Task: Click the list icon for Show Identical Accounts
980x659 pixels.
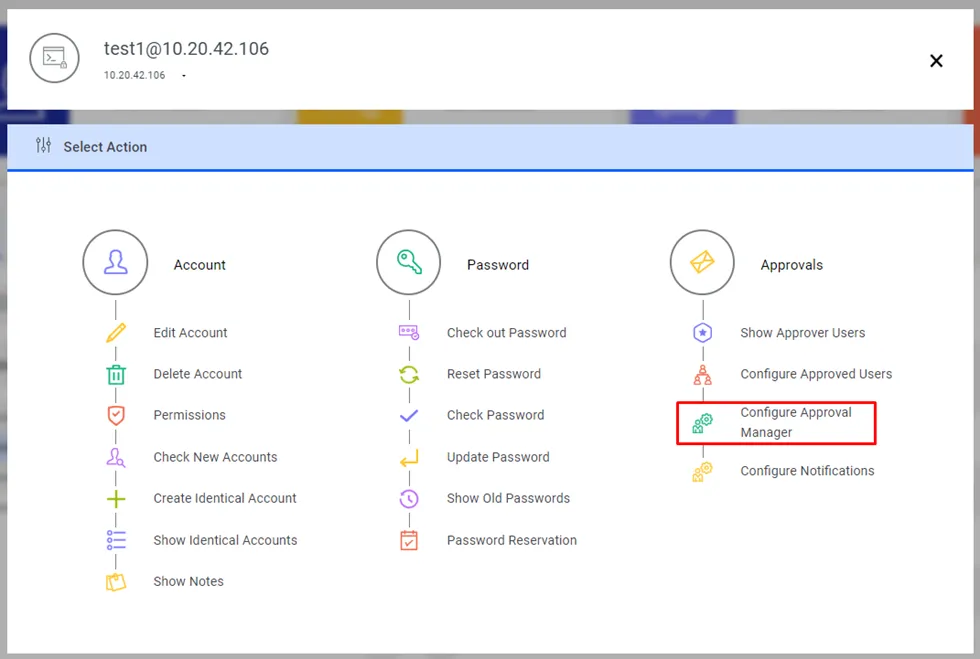Action: pyautogui.click(x=116, y=540)
